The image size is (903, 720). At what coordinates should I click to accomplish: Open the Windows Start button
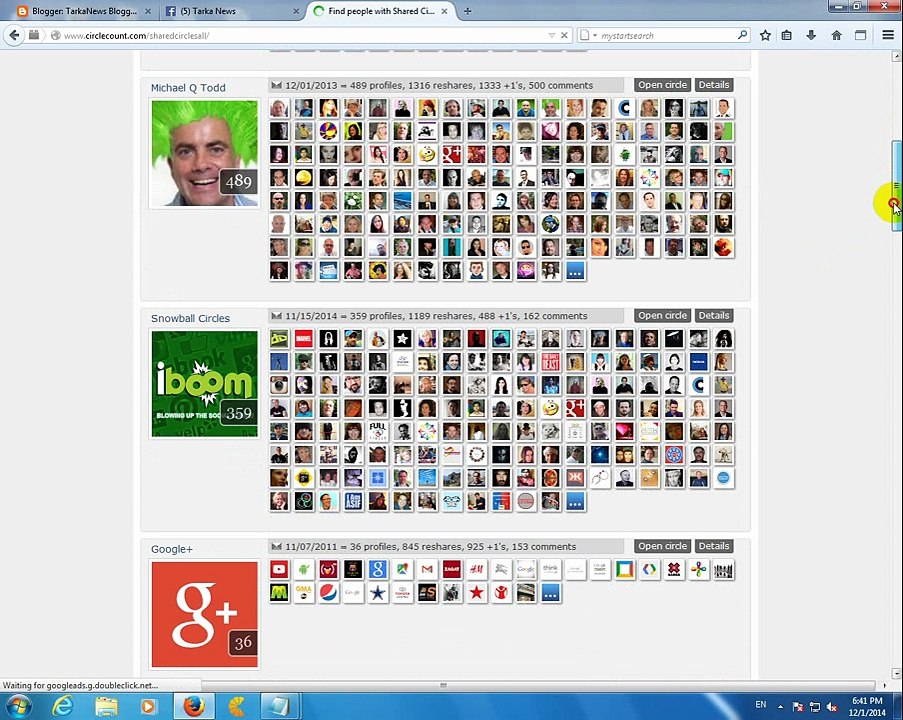18,706
